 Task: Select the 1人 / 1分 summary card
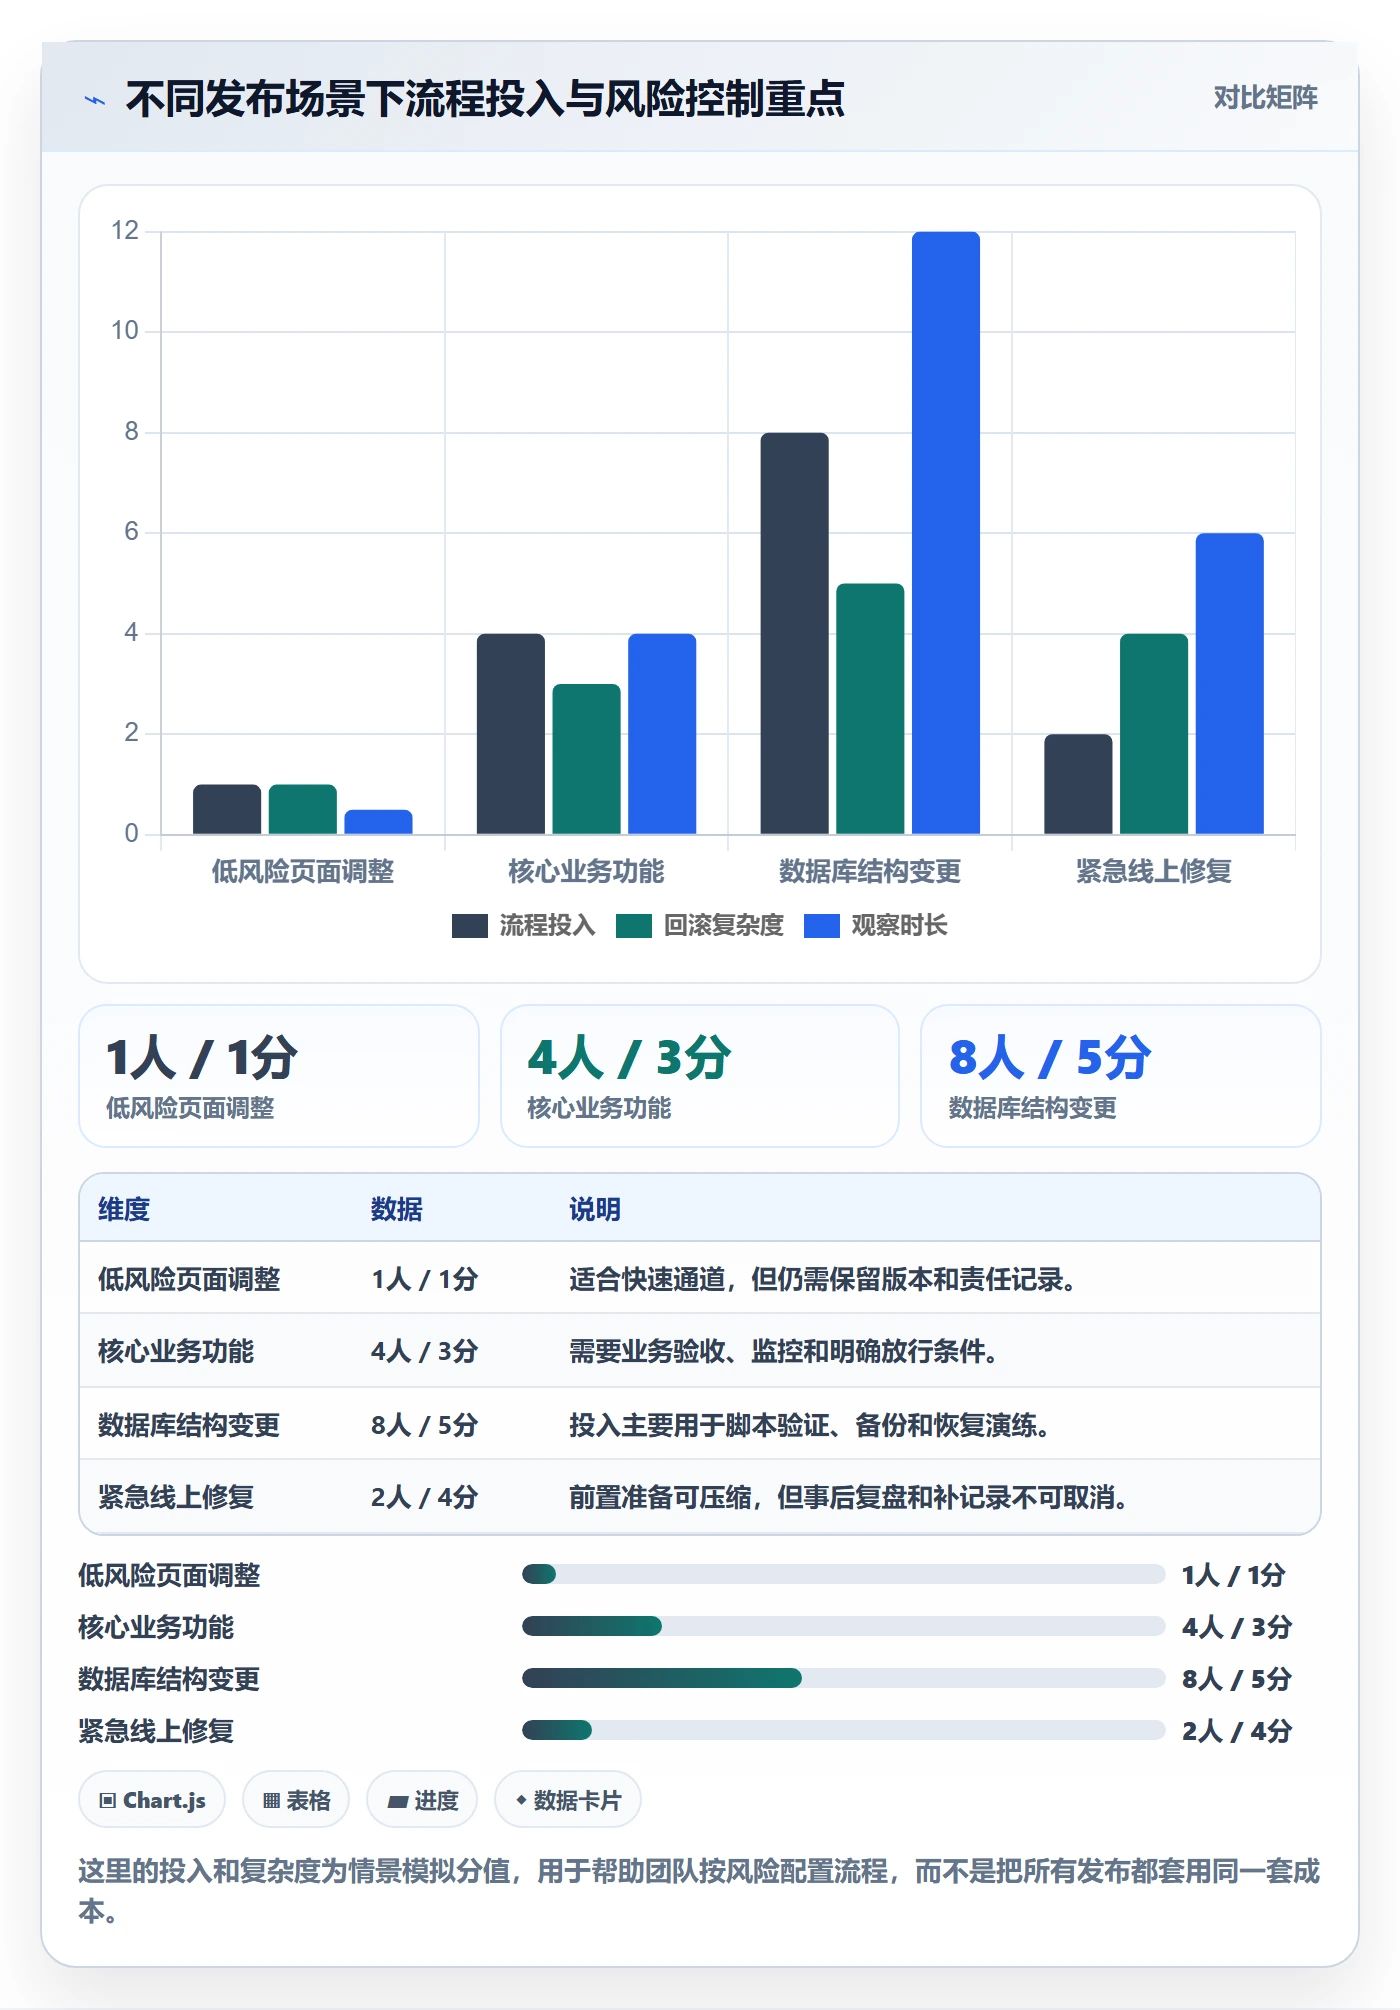[279, 1076]
